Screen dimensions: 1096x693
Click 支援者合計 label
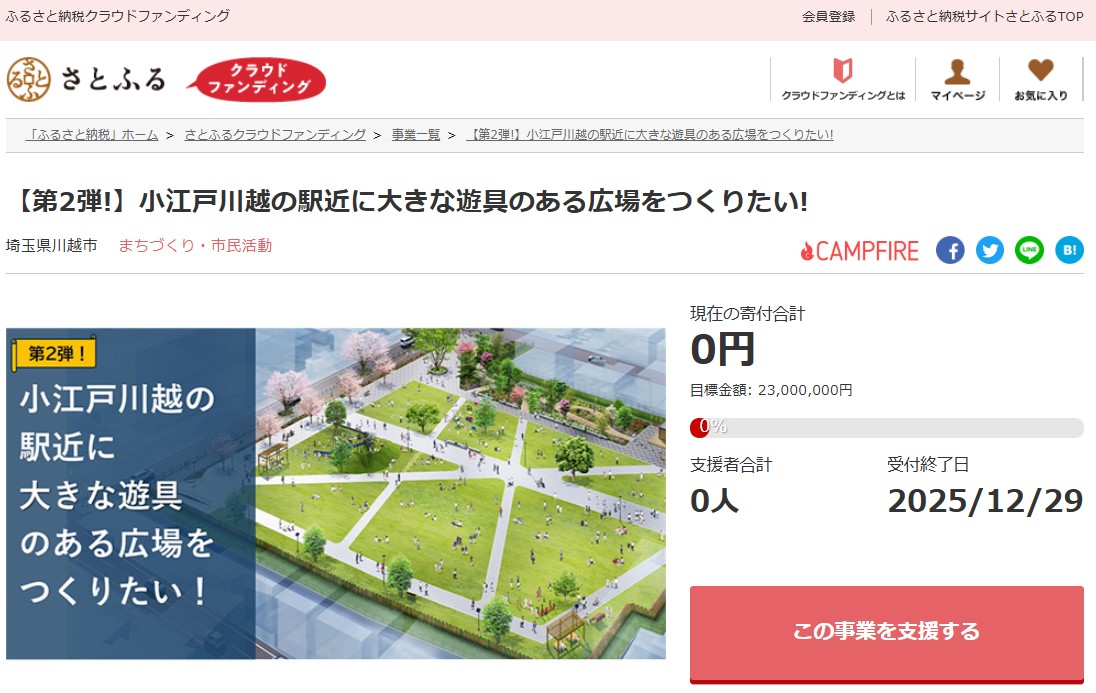click(730, 464)
